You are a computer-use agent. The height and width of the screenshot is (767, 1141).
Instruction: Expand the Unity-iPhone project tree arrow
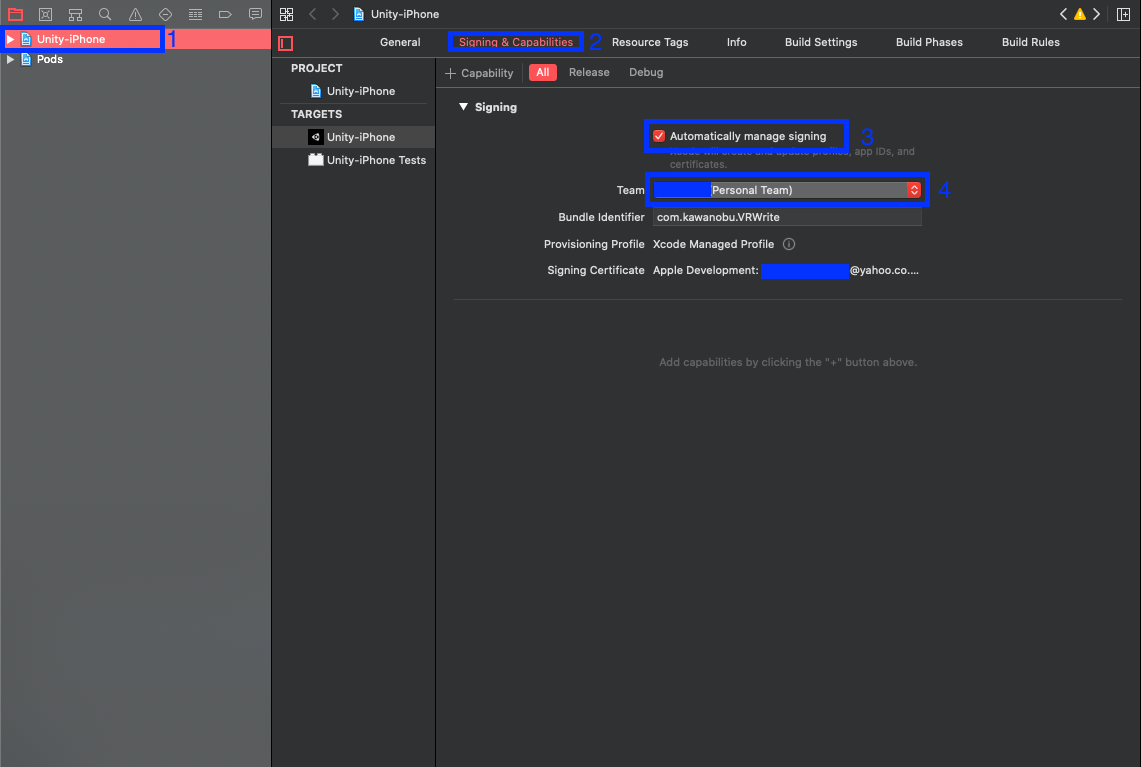(x=10, y=39)
